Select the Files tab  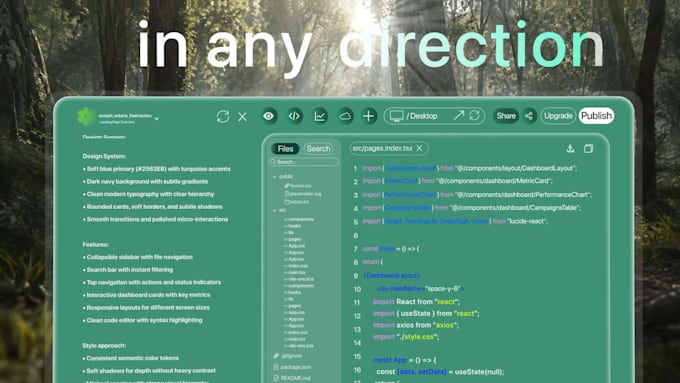click(285, 149)
